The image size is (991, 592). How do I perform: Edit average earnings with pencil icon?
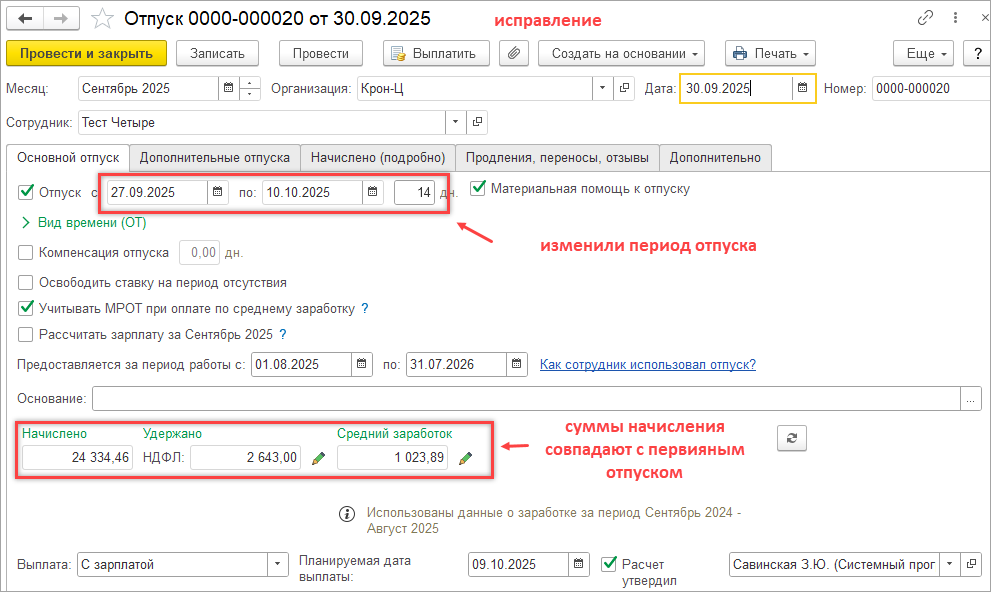(465, 458)
